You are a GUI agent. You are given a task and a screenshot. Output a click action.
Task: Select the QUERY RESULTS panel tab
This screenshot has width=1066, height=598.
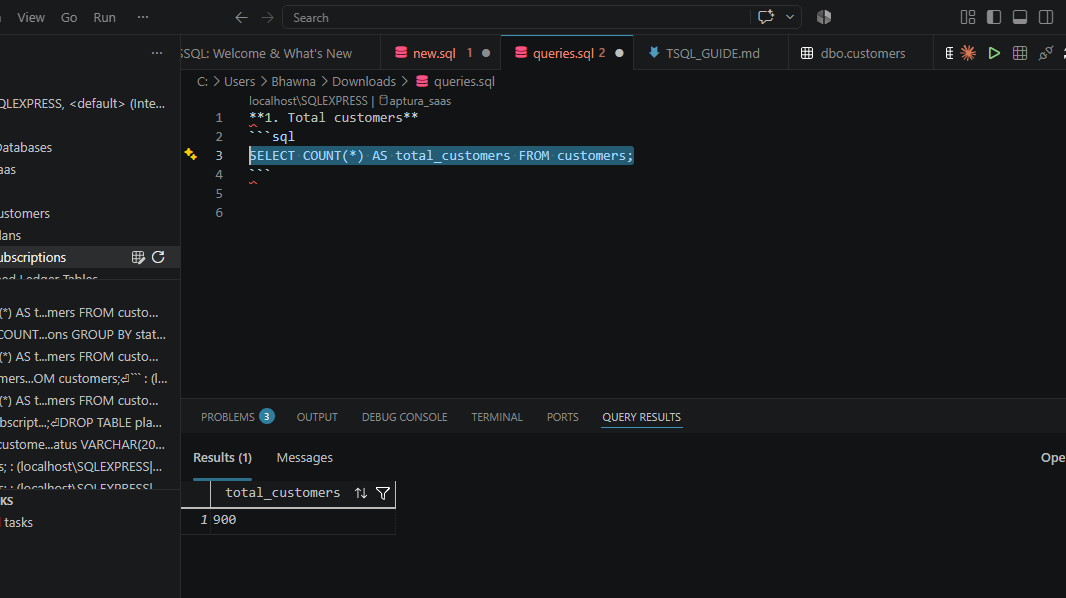641,417
